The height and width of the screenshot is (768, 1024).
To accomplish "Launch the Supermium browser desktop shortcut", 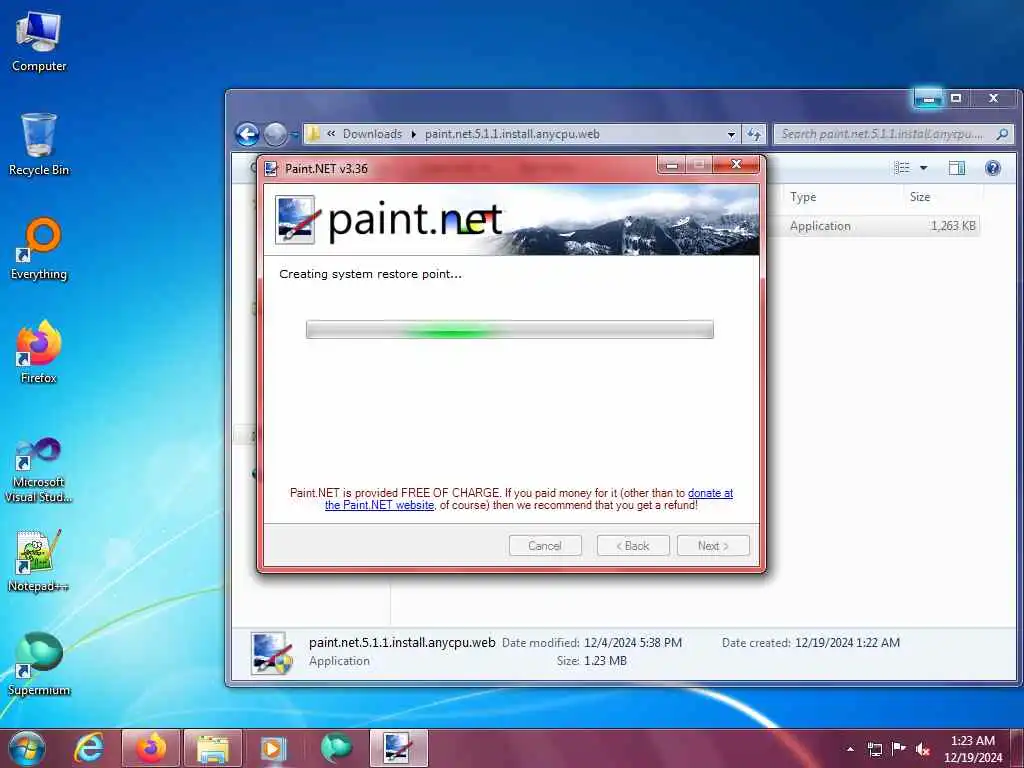I will click(39, 664).
